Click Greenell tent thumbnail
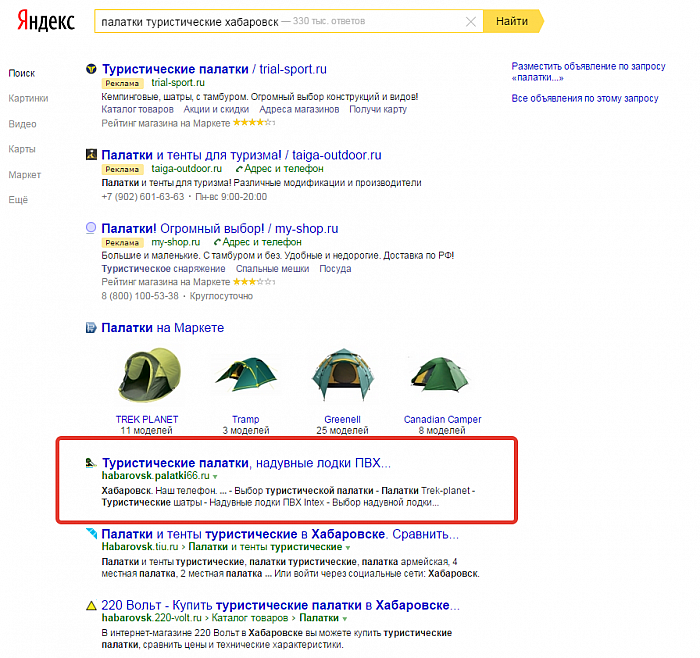 point(342,374)
